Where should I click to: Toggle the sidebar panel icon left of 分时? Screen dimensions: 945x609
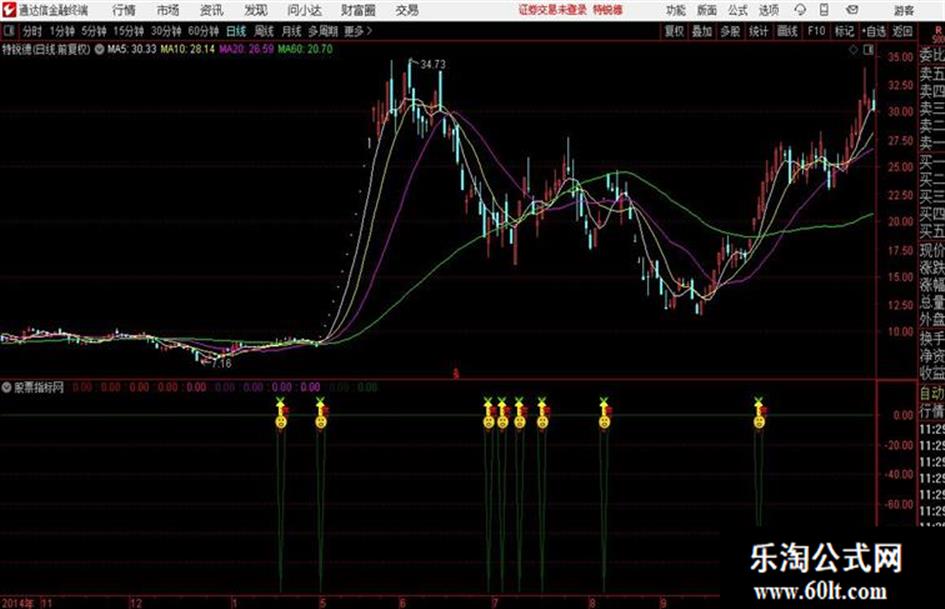8,31
